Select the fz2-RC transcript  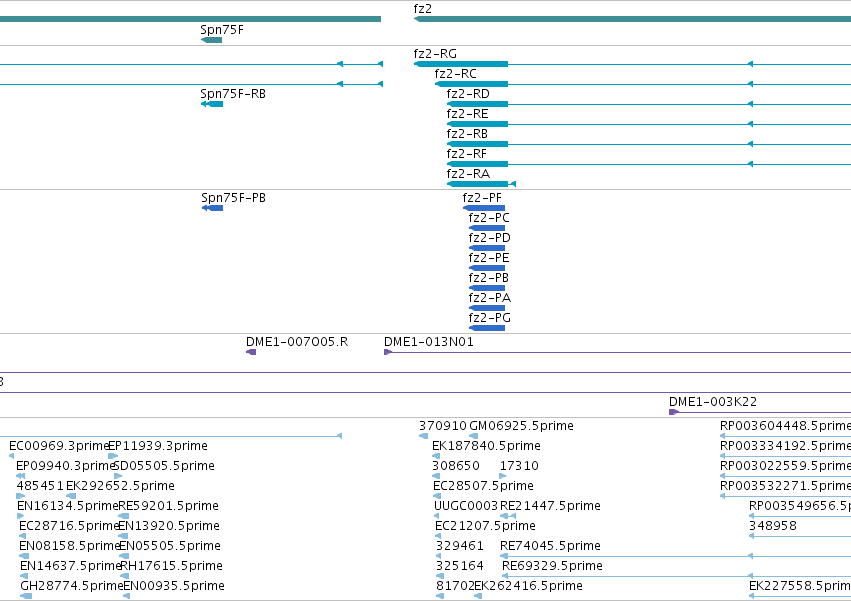643,84
